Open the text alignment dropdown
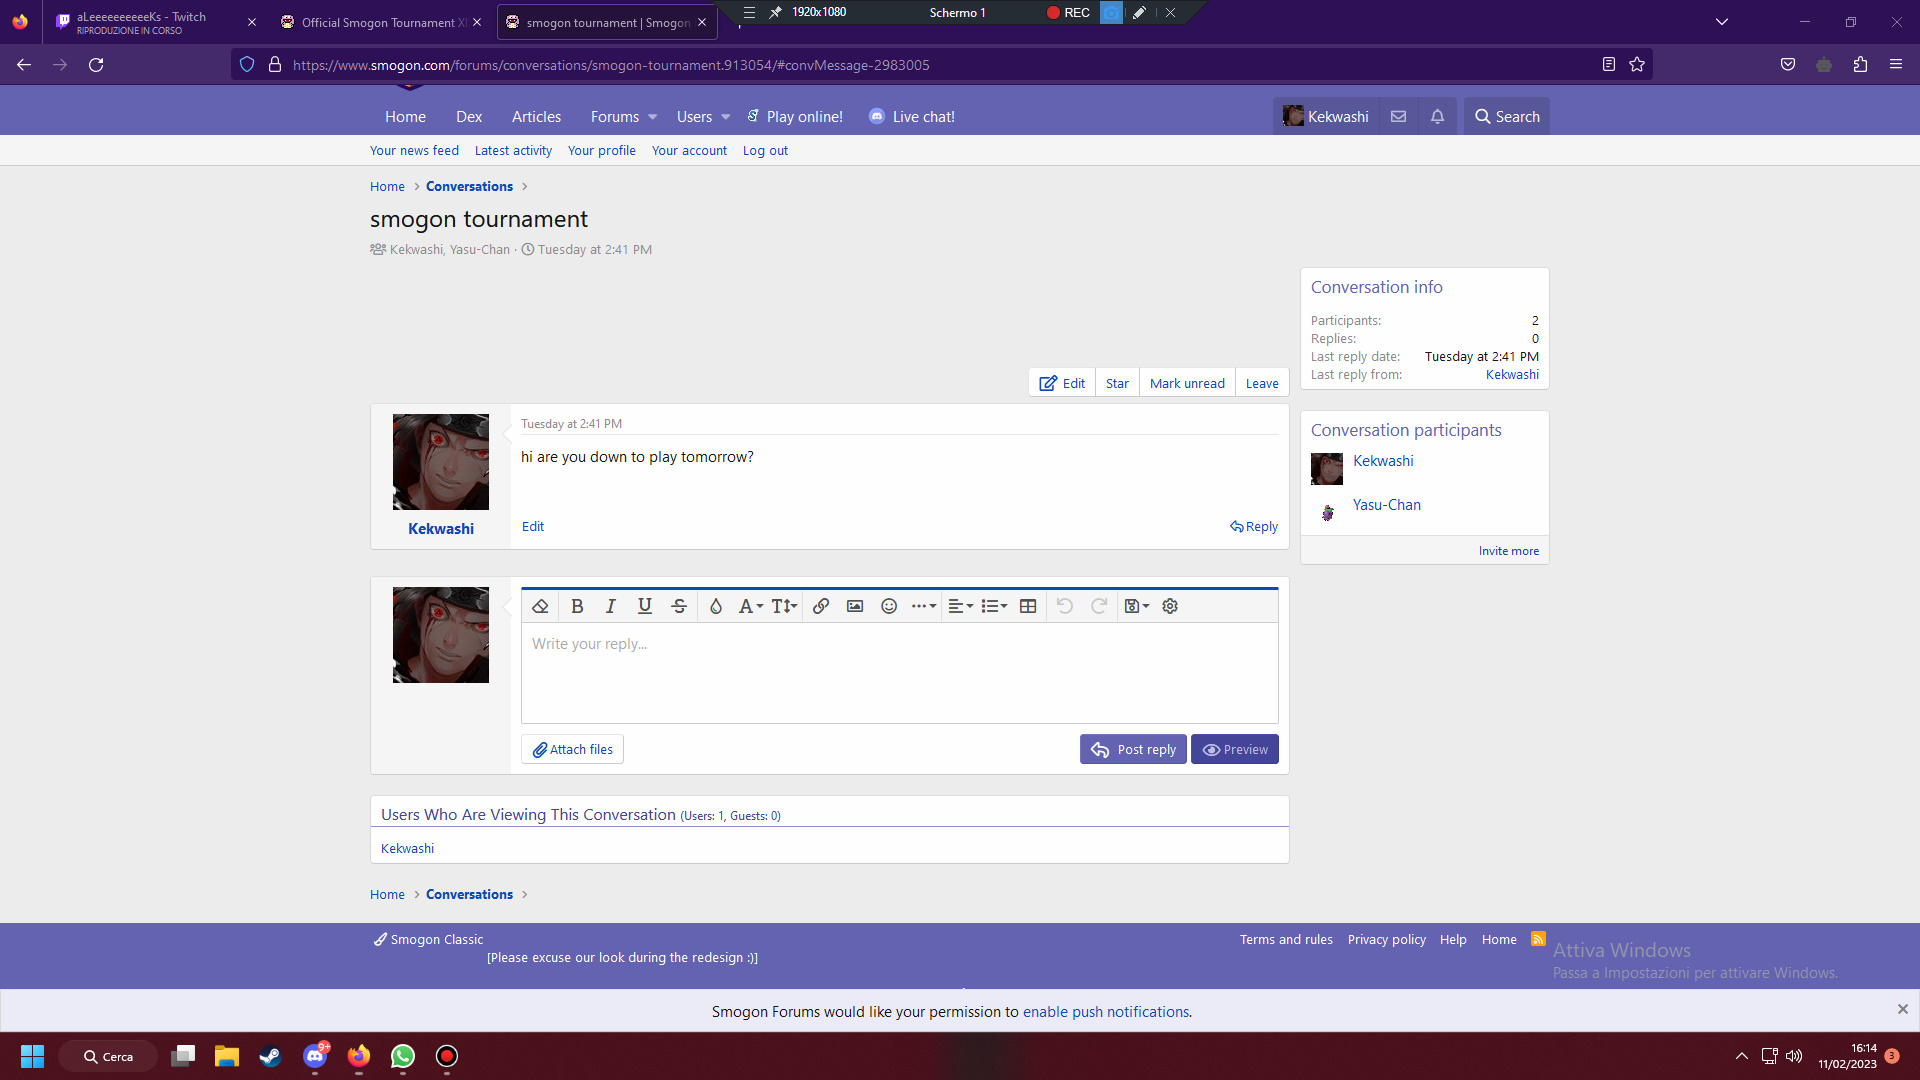Image resolution: width=1920 pixels, height=1080 pixels. (x=960, y=606)
